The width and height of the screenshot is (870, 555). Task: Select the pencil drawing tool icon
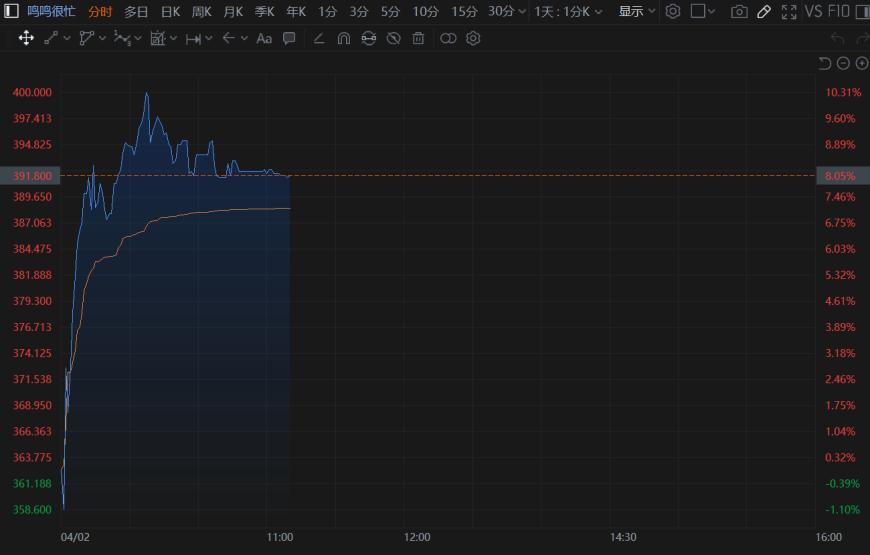tap(764, 12)
